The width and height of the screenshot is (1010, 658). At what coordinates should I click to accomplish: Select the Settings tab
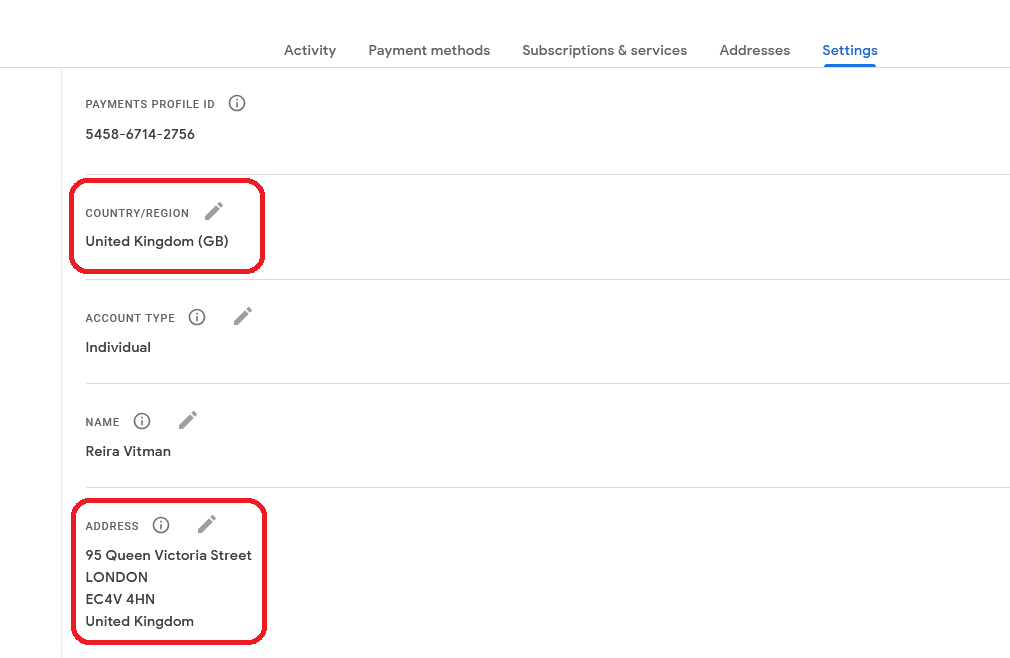tap(850, 50)
